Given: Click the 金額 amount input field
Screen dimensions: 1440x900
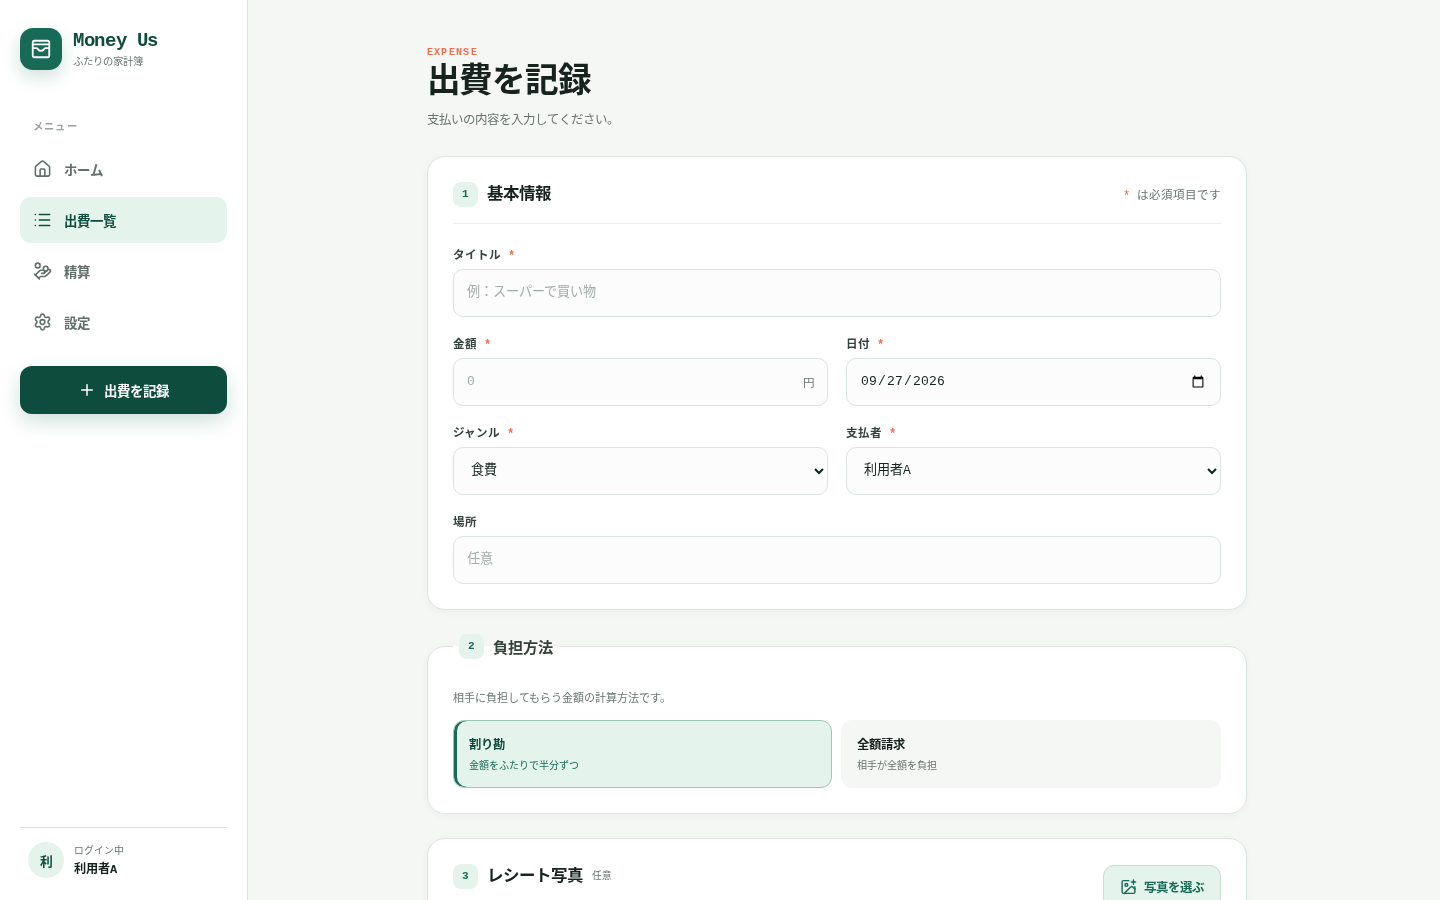Looking at the screenshot, I should tap(640, 382).
